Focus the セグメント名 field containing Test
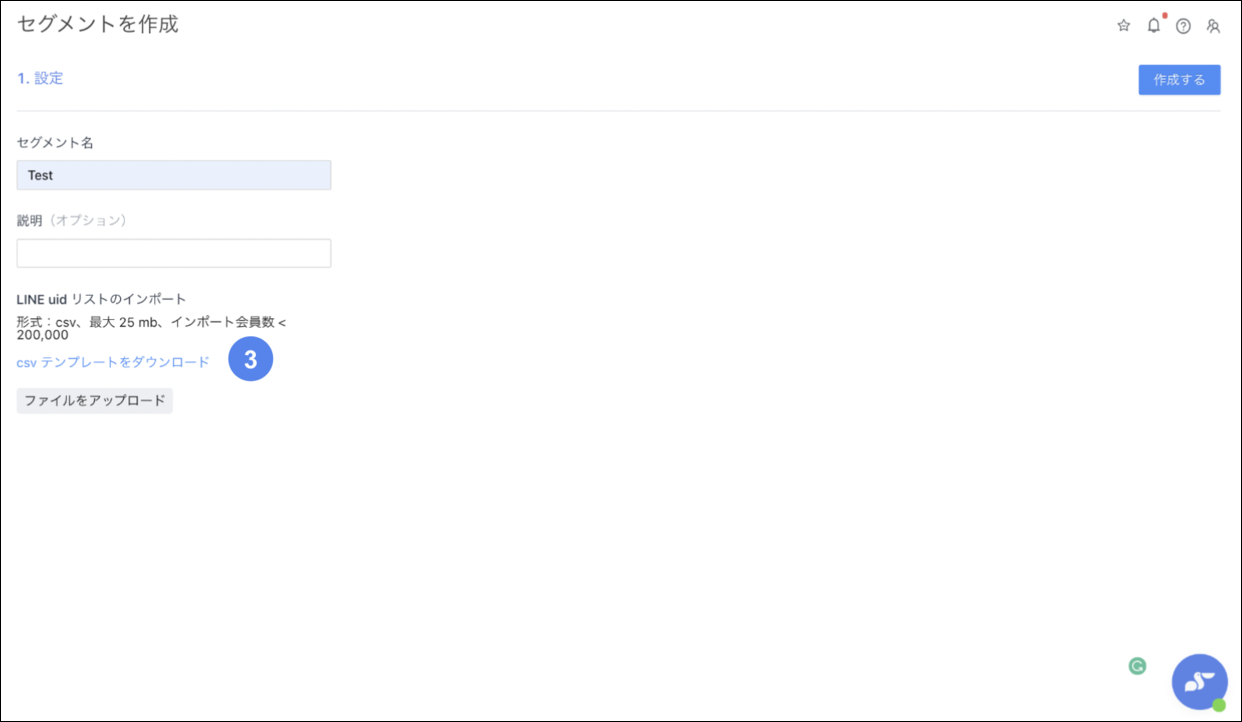This screenshot has height=722, width=1242. 174,175
